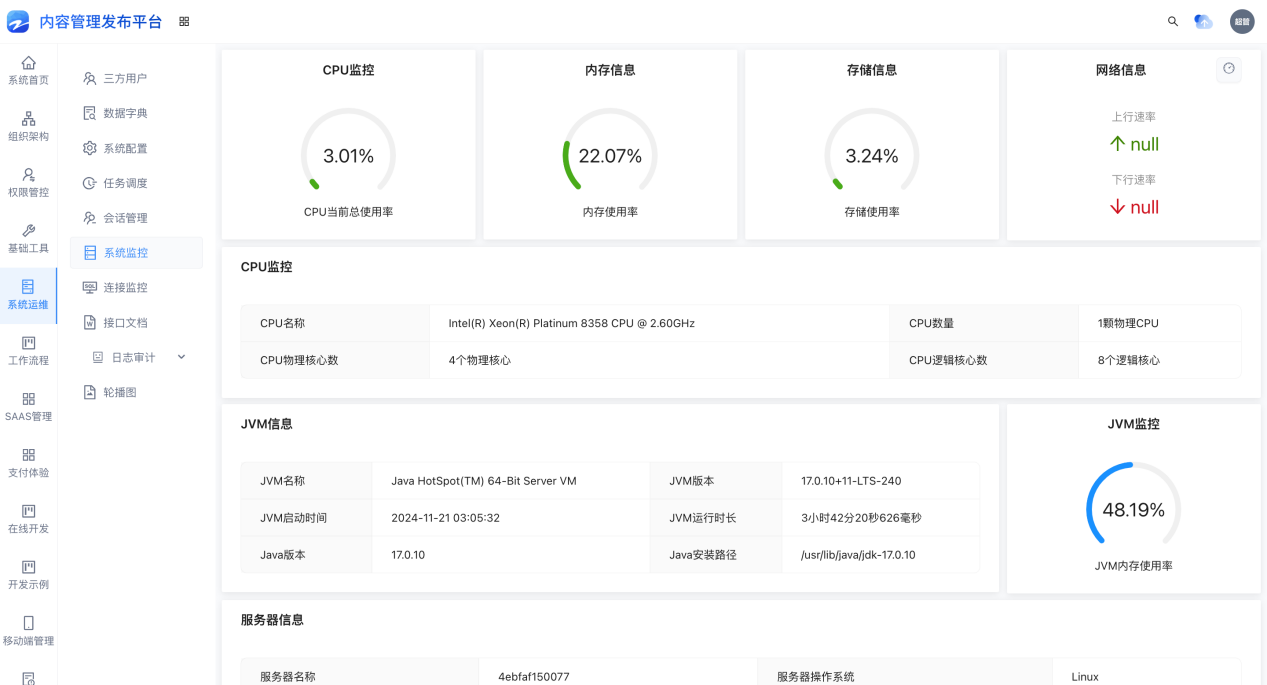
Task: Click the clock icon in network info card
Action: coord(1229,69)
